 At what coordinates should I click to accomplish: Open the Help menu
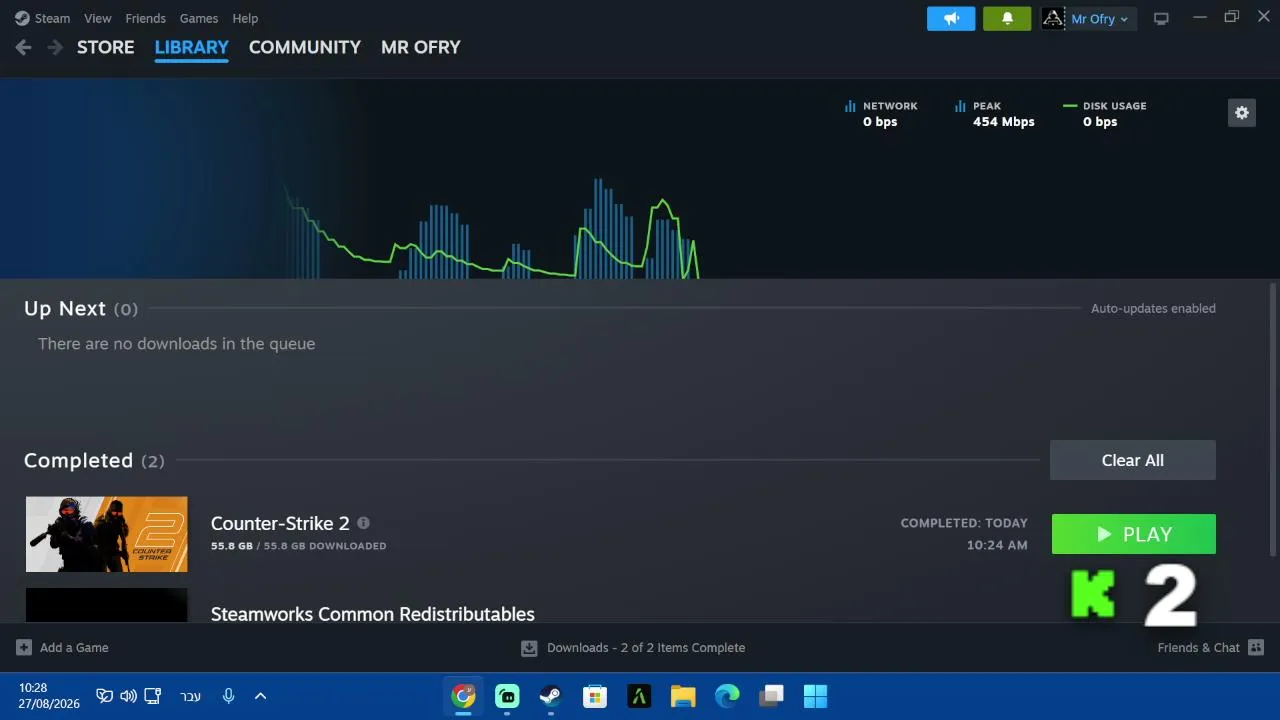click(x=245, y=18)
